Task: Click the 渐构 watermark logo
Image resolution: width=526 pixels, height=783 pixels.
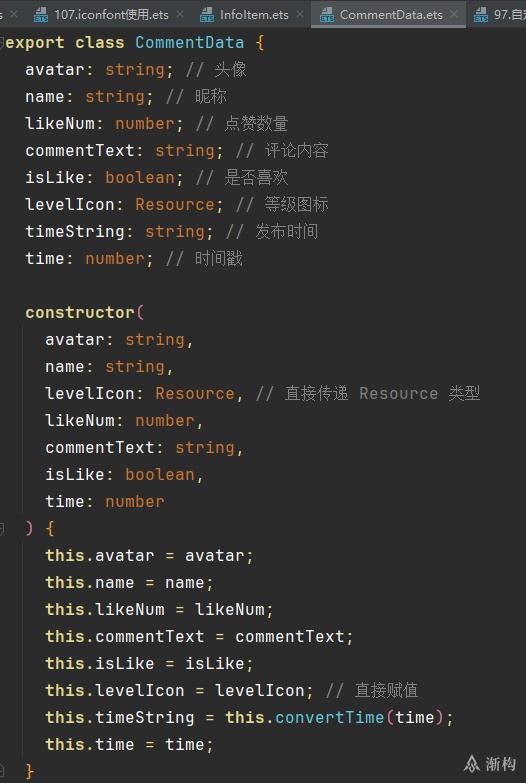Action: (490, 764)
